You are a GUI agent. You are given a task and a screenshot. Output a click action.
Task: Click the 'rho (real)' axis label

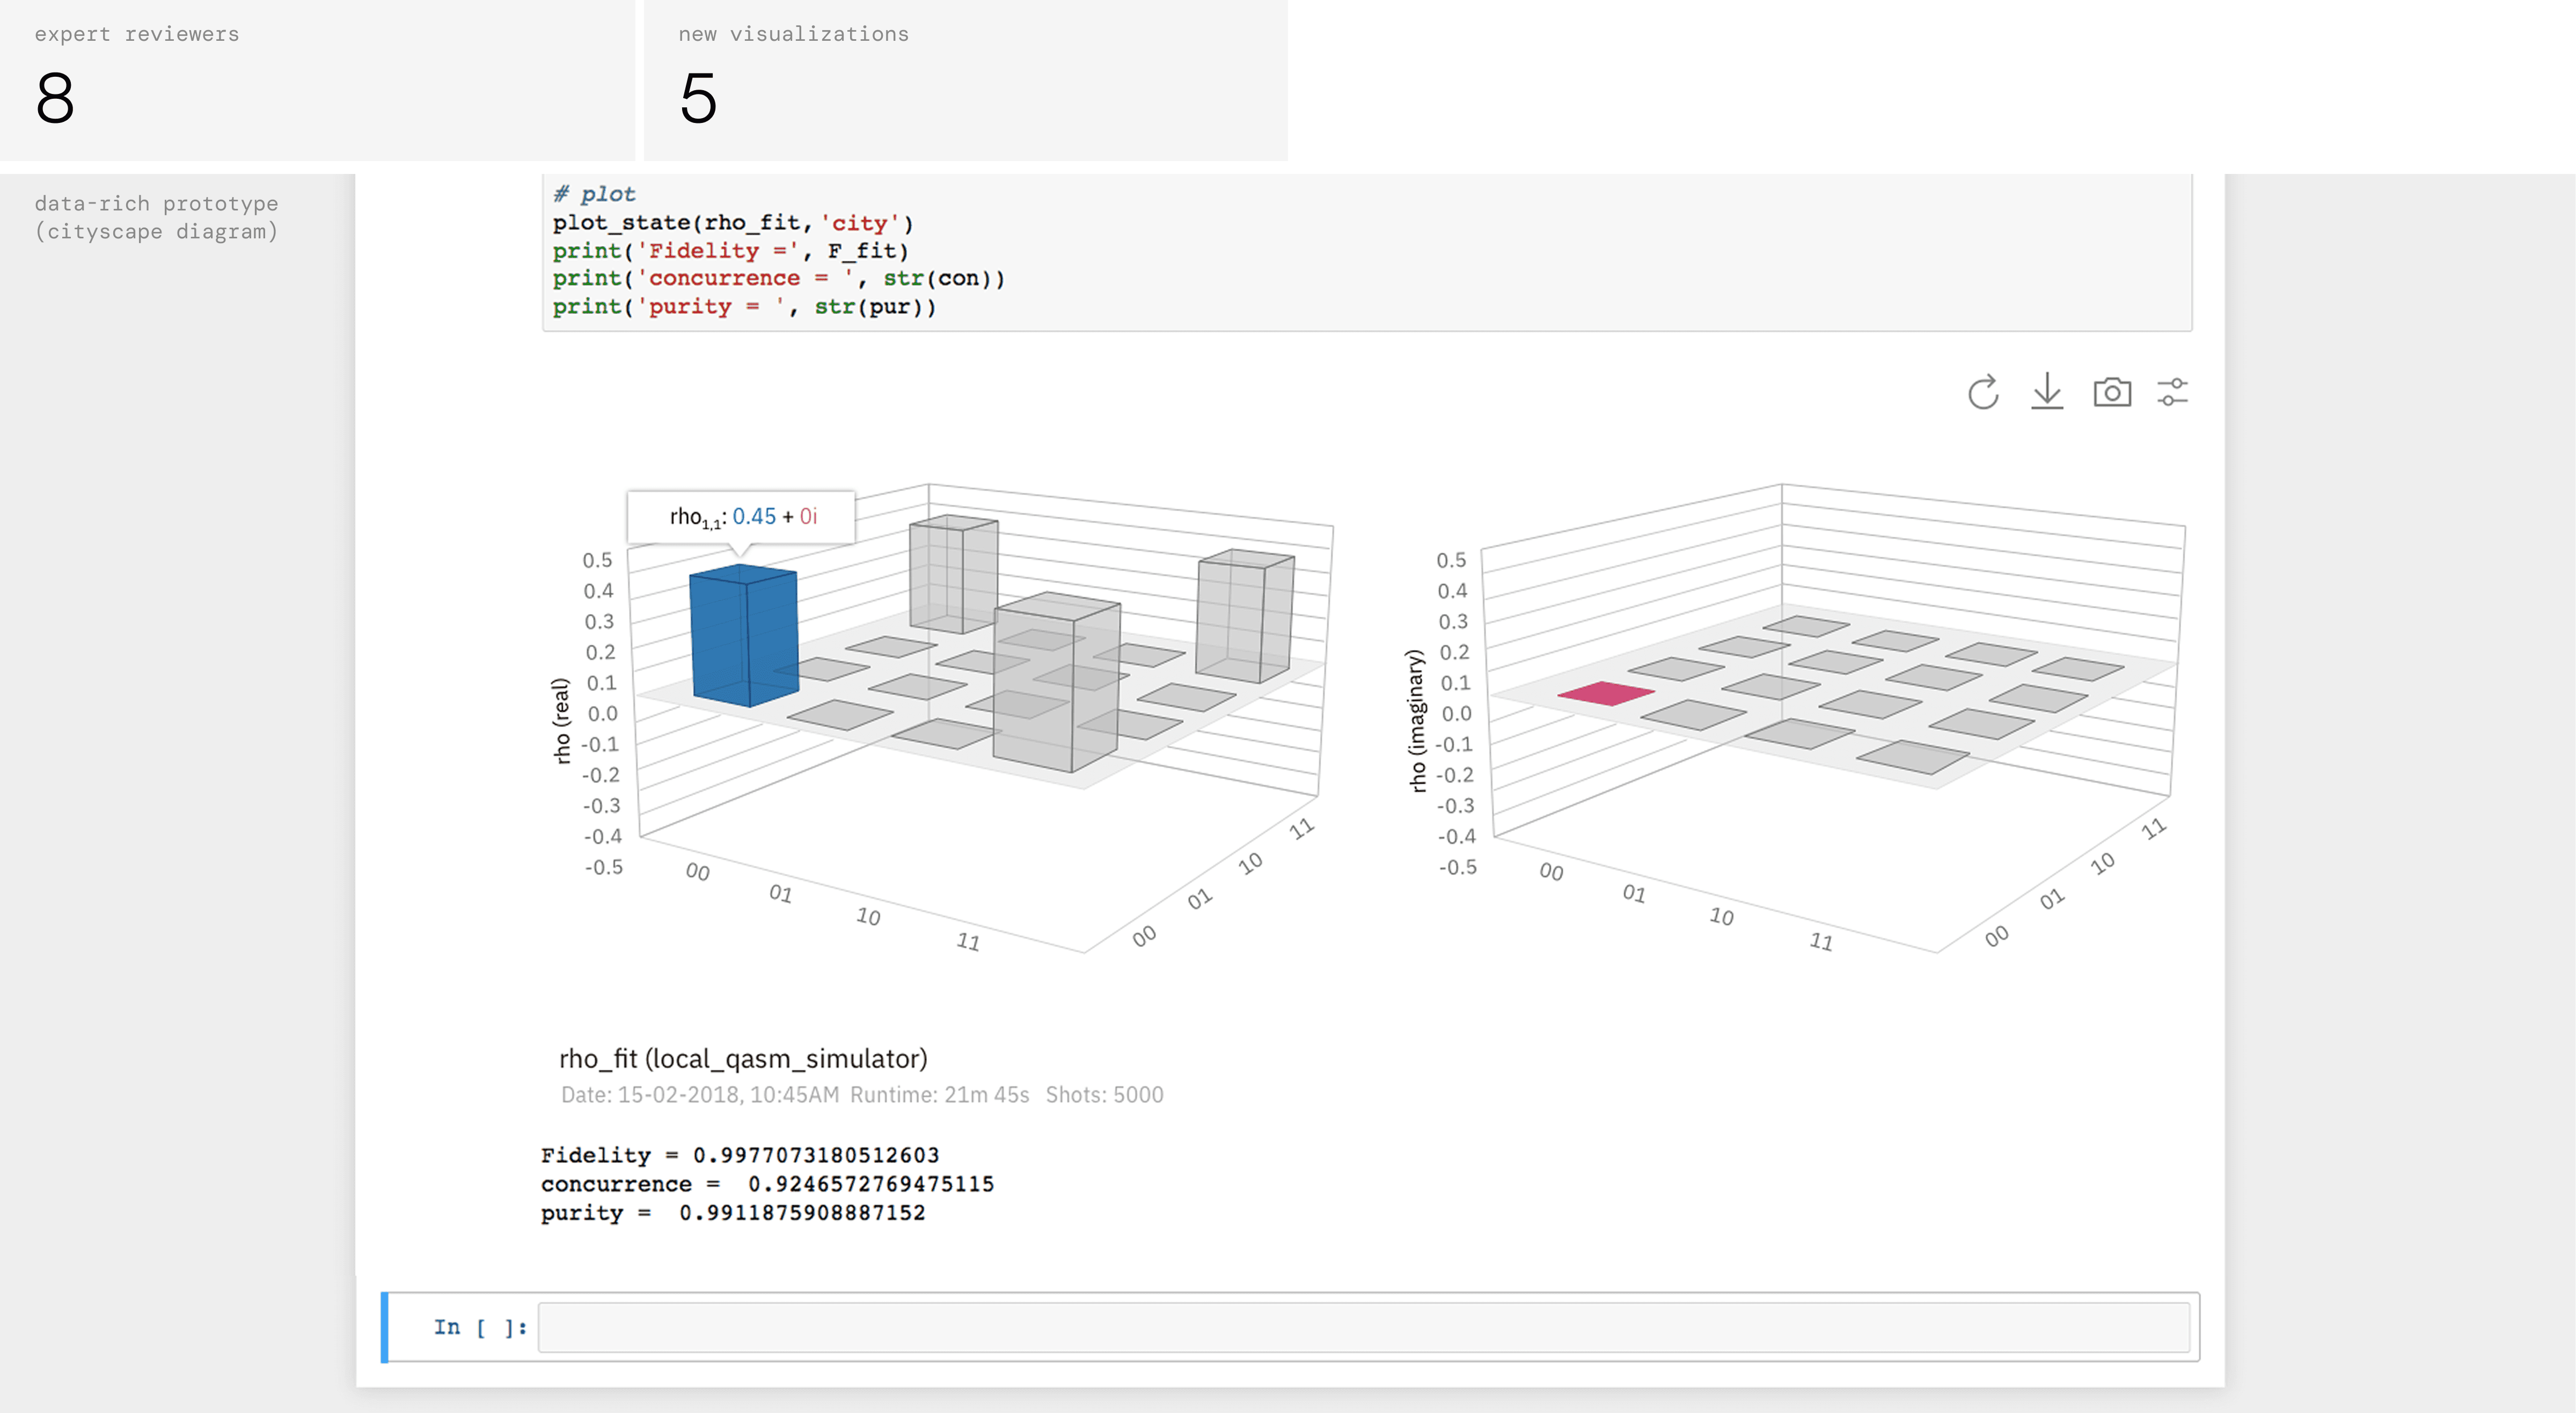[561, 721]
